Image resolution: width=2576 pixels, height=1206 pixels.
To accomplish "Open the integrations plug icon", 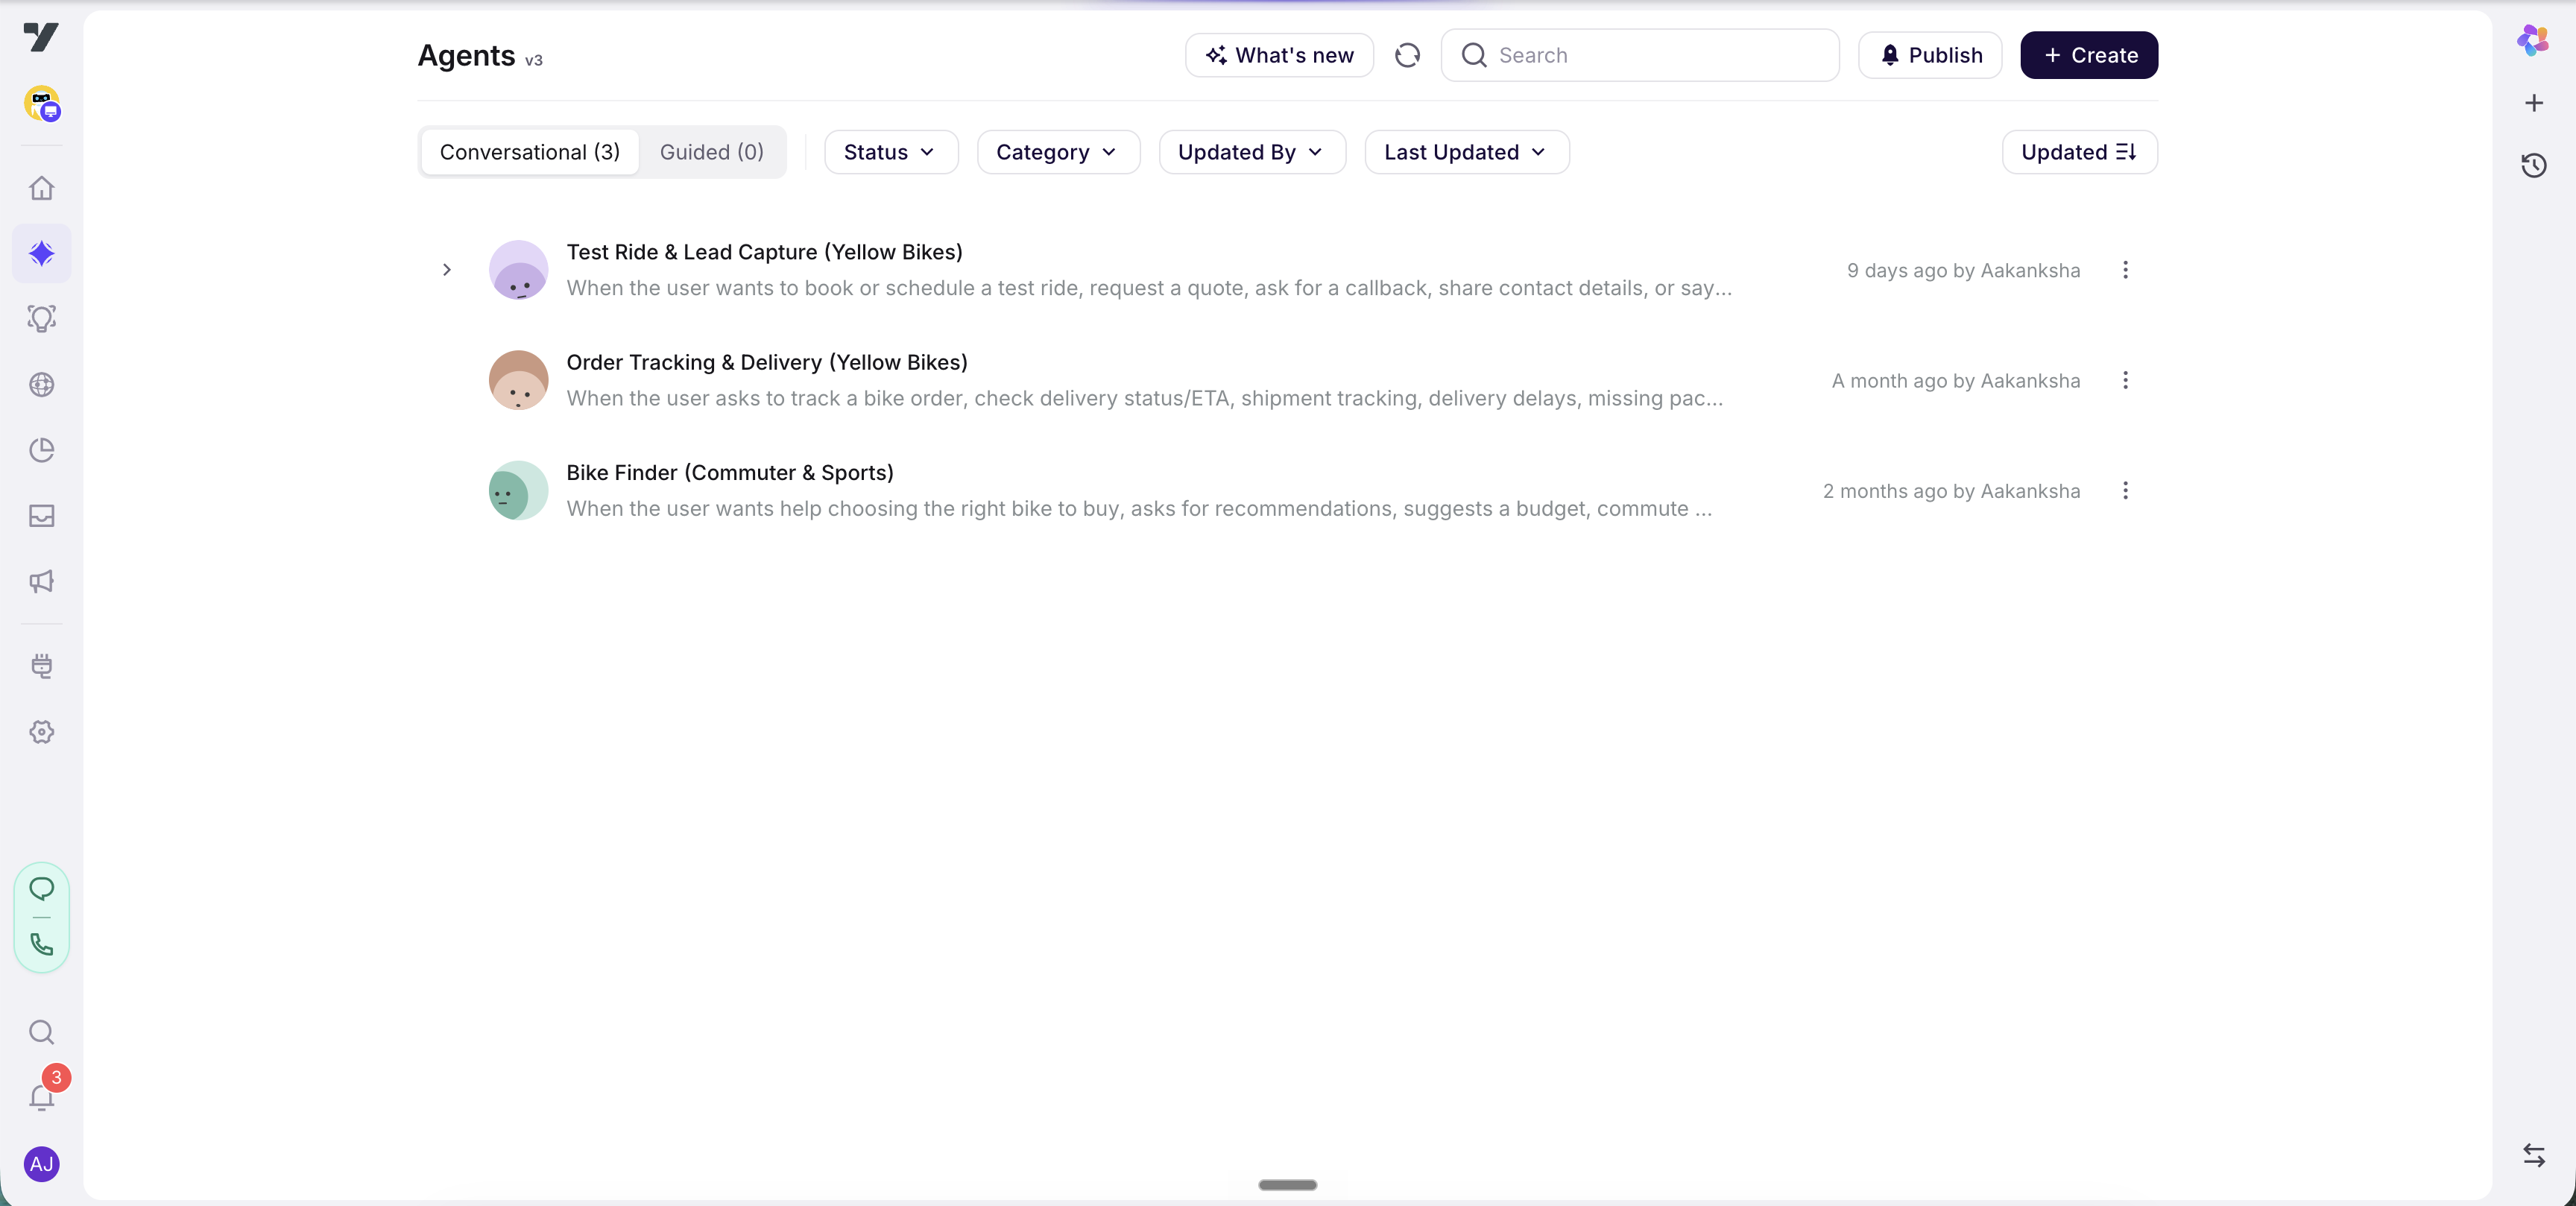I will (41, 666).
